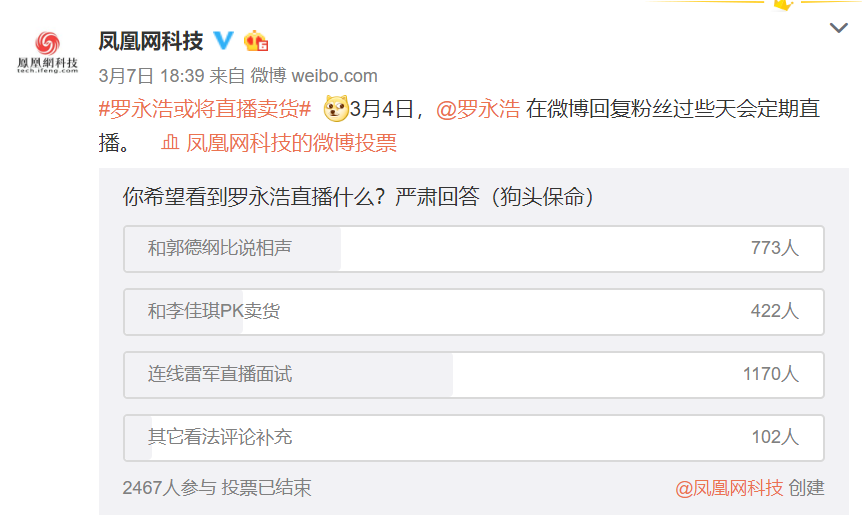Select poll option 和郭德纲比说相声
Screen dimensions: 862x523
coord(474,249)
